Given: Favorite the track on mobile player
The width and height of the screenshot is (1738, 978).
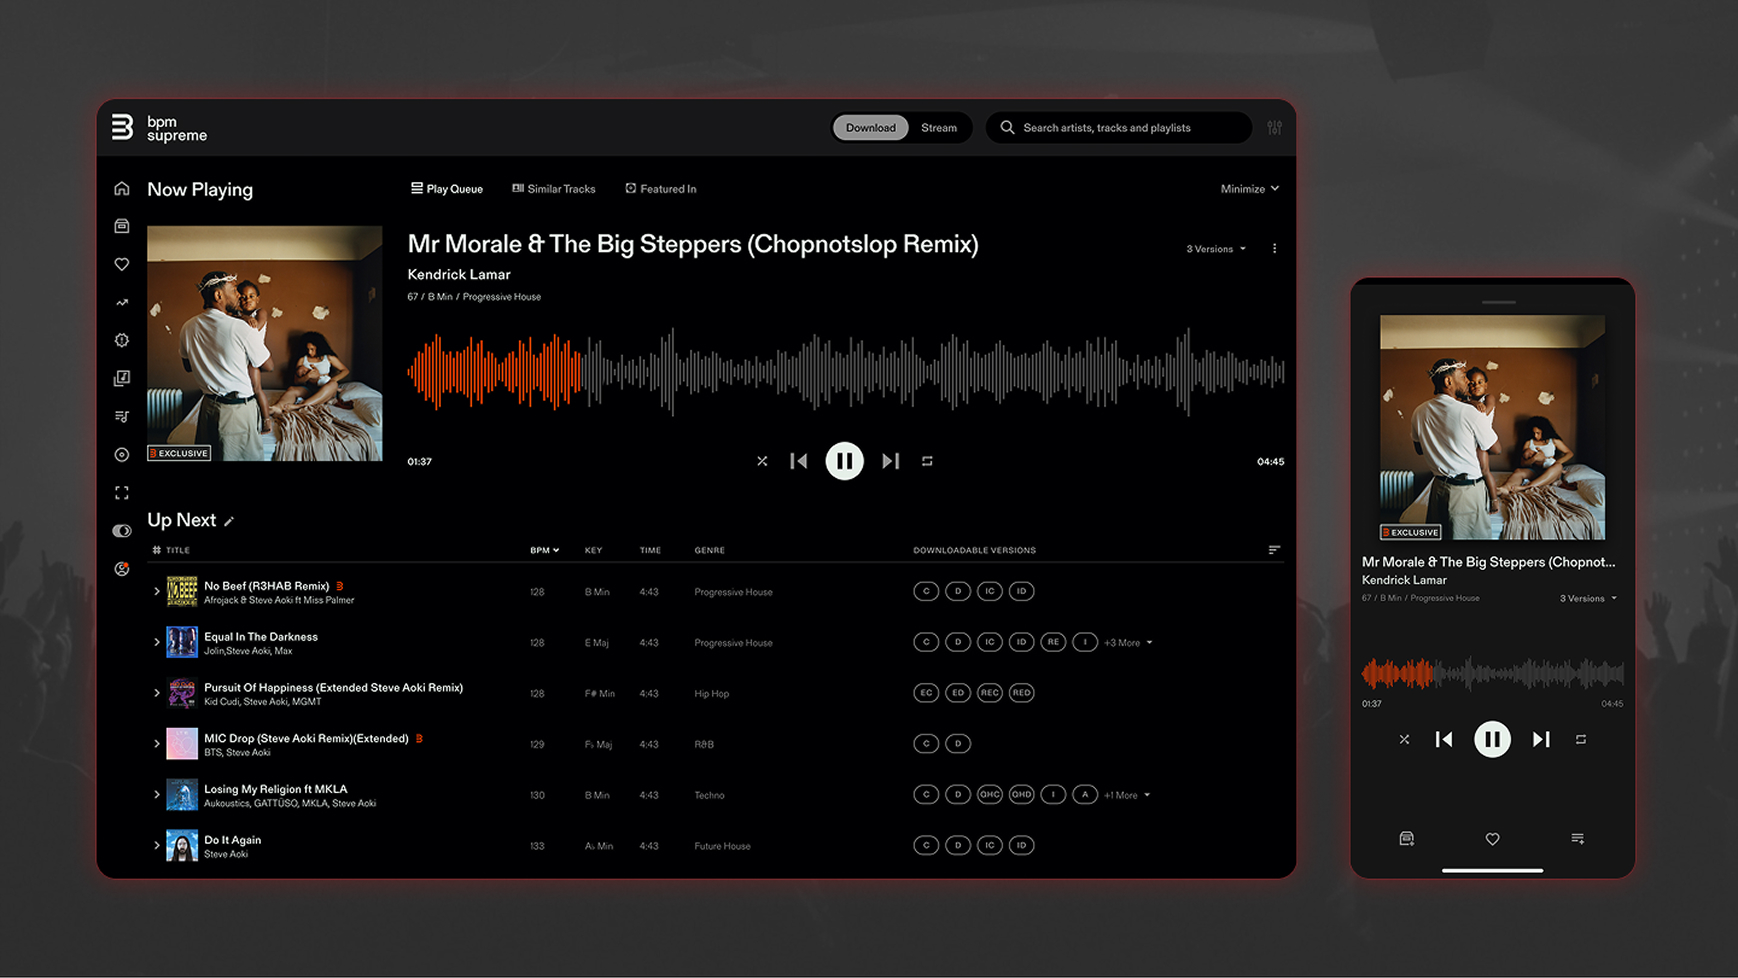Looking at the screenshot, I should click(x=1492, y=839).
